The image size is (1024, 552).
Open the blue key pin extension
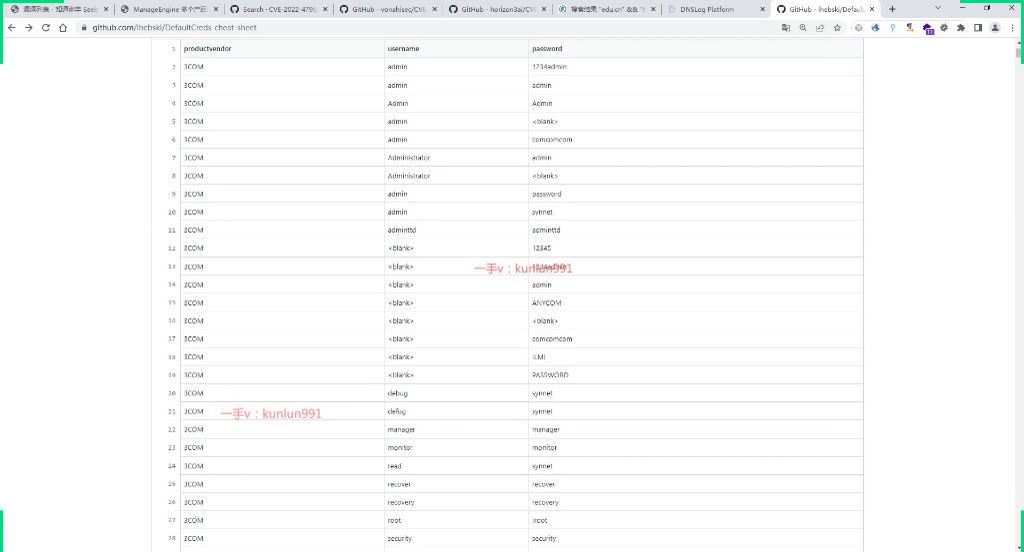893,28
